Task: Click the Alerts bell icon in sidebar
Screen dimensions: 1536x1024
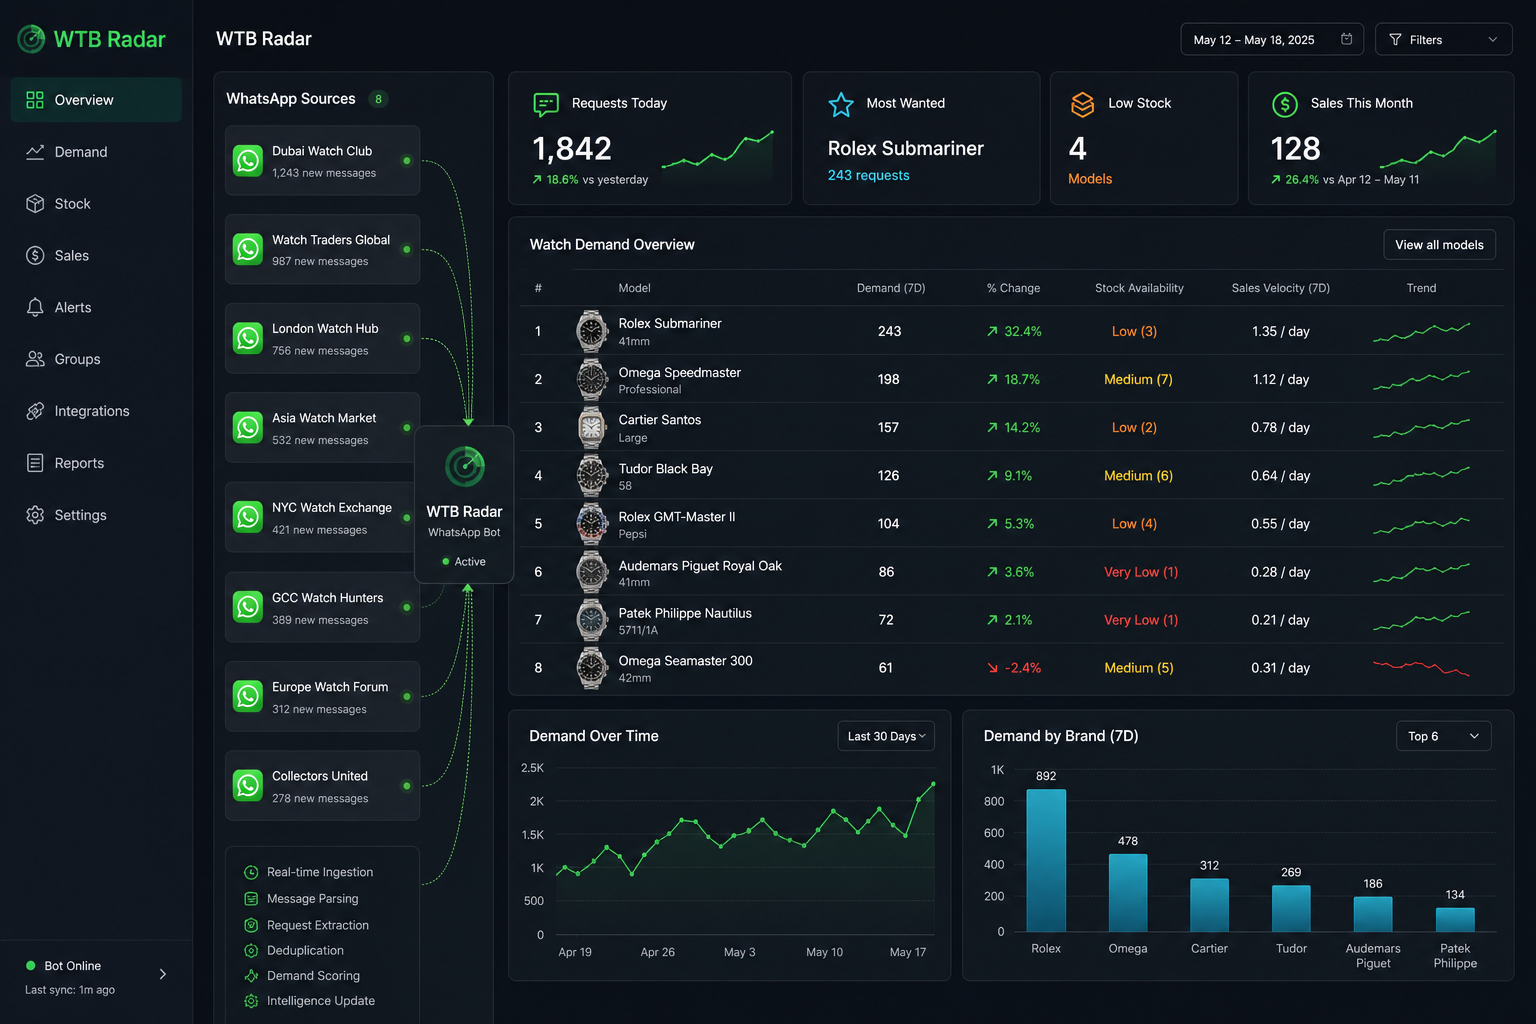Action: (x=35, y=307)
